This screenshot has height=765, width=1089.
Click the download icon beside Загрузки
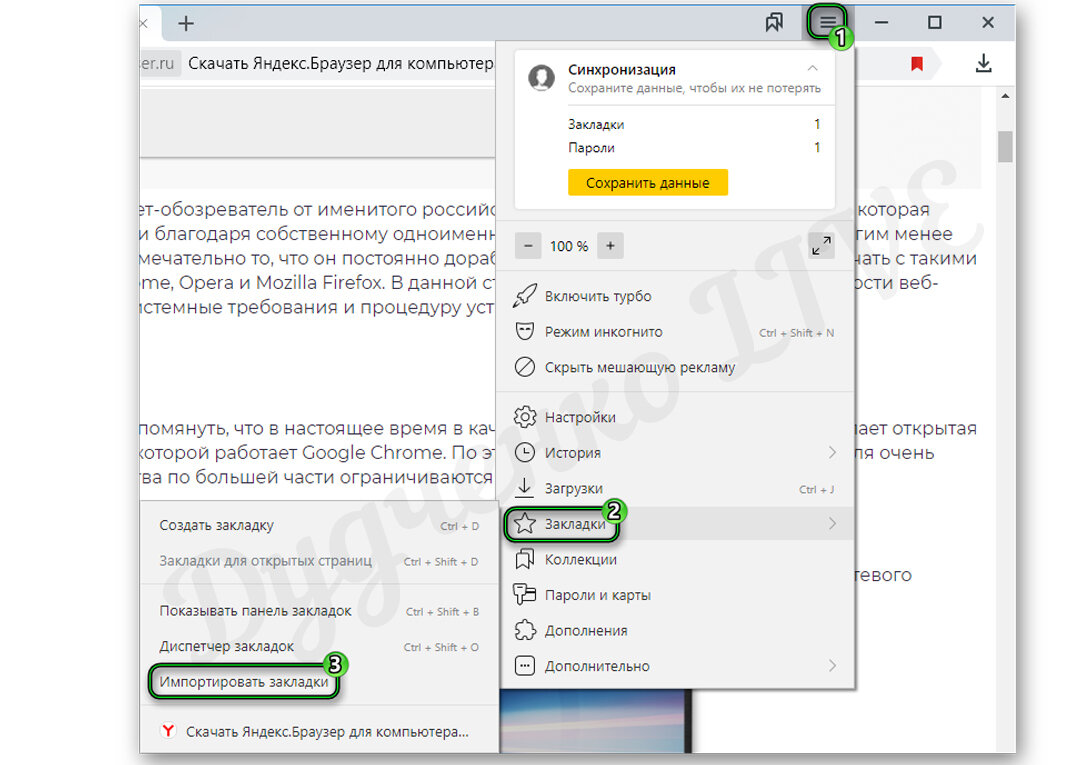click(x=524, y=488)
